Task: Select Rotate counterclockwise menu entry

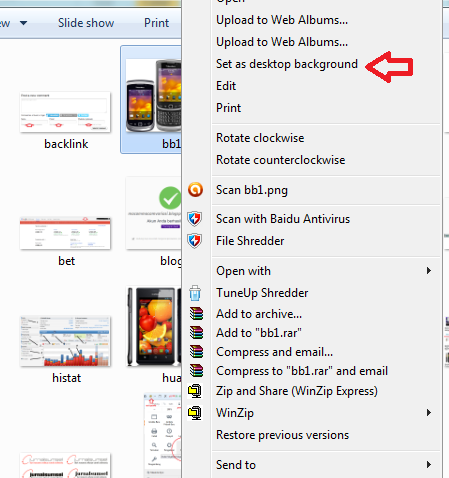Action: [280, 160]
